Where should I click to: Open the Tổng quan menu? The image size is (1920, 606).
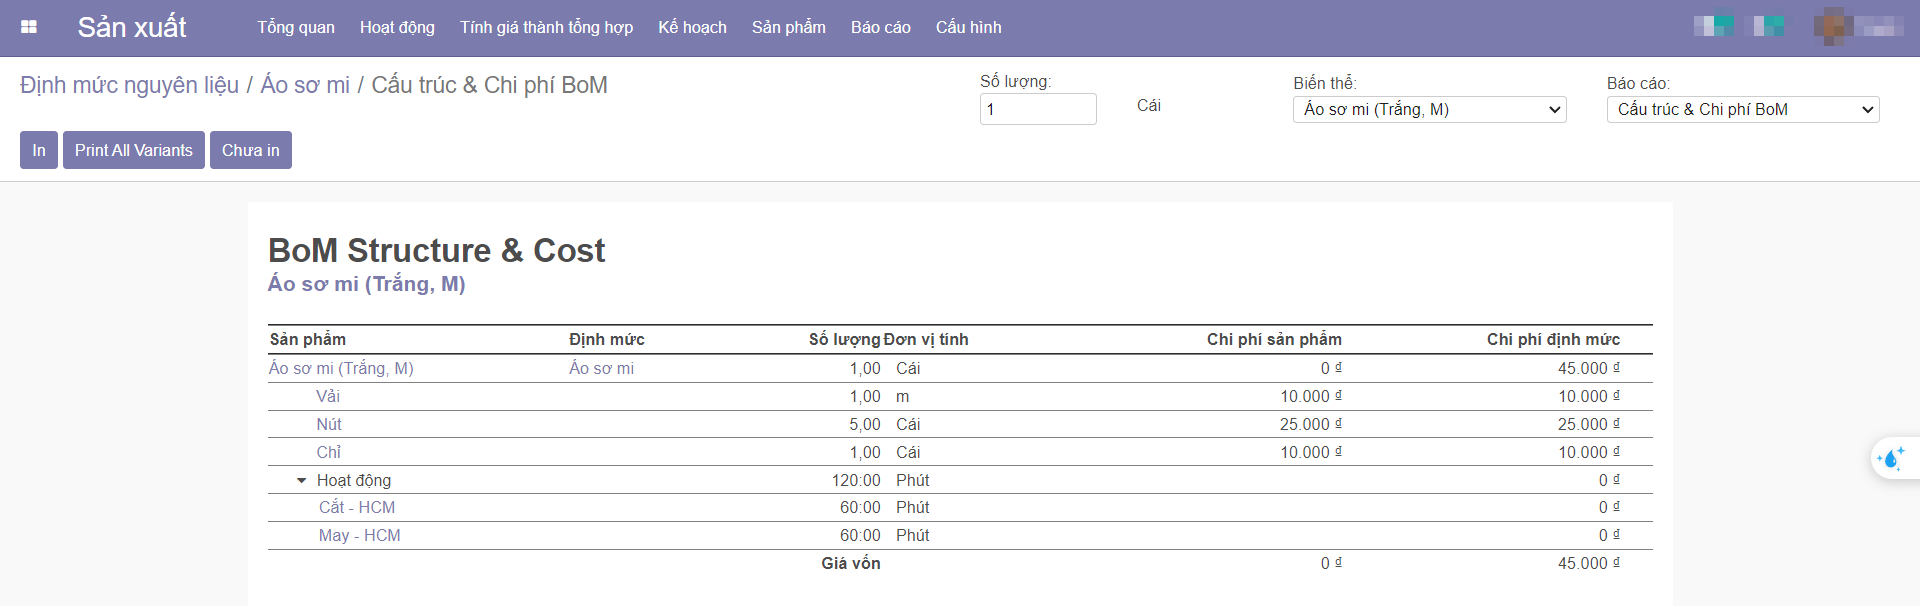(x=296, y=27)
